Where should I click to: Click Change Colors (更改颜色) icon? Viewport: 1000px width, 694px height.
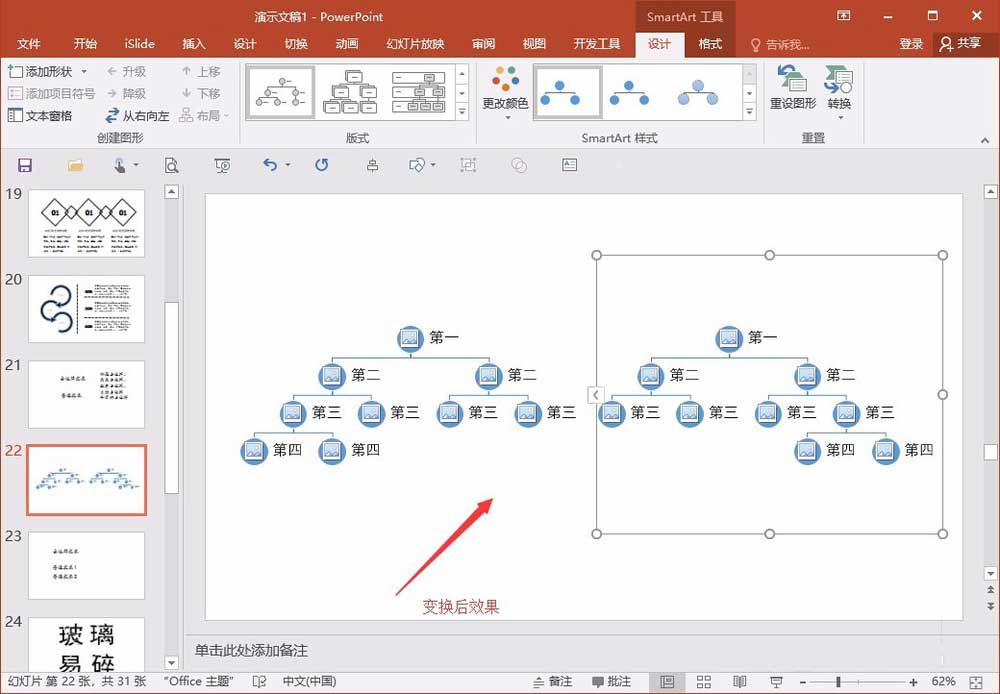point(505,92)
